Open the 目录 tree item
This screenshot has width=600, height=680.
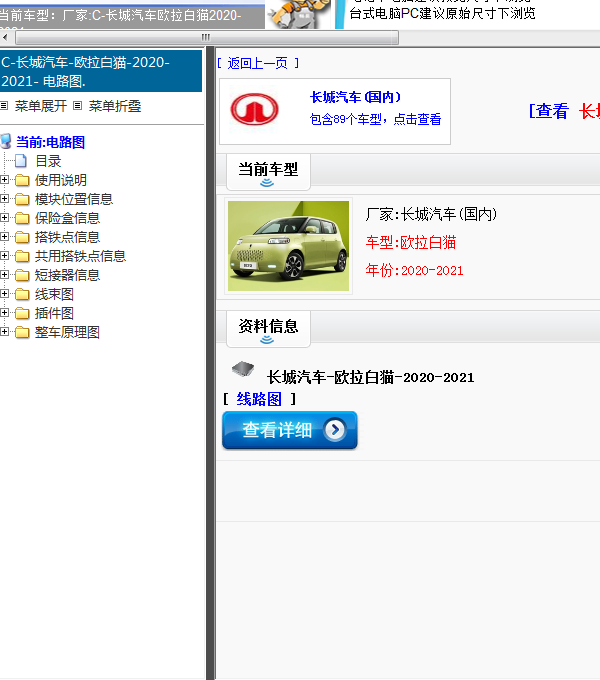pos(48,161)
